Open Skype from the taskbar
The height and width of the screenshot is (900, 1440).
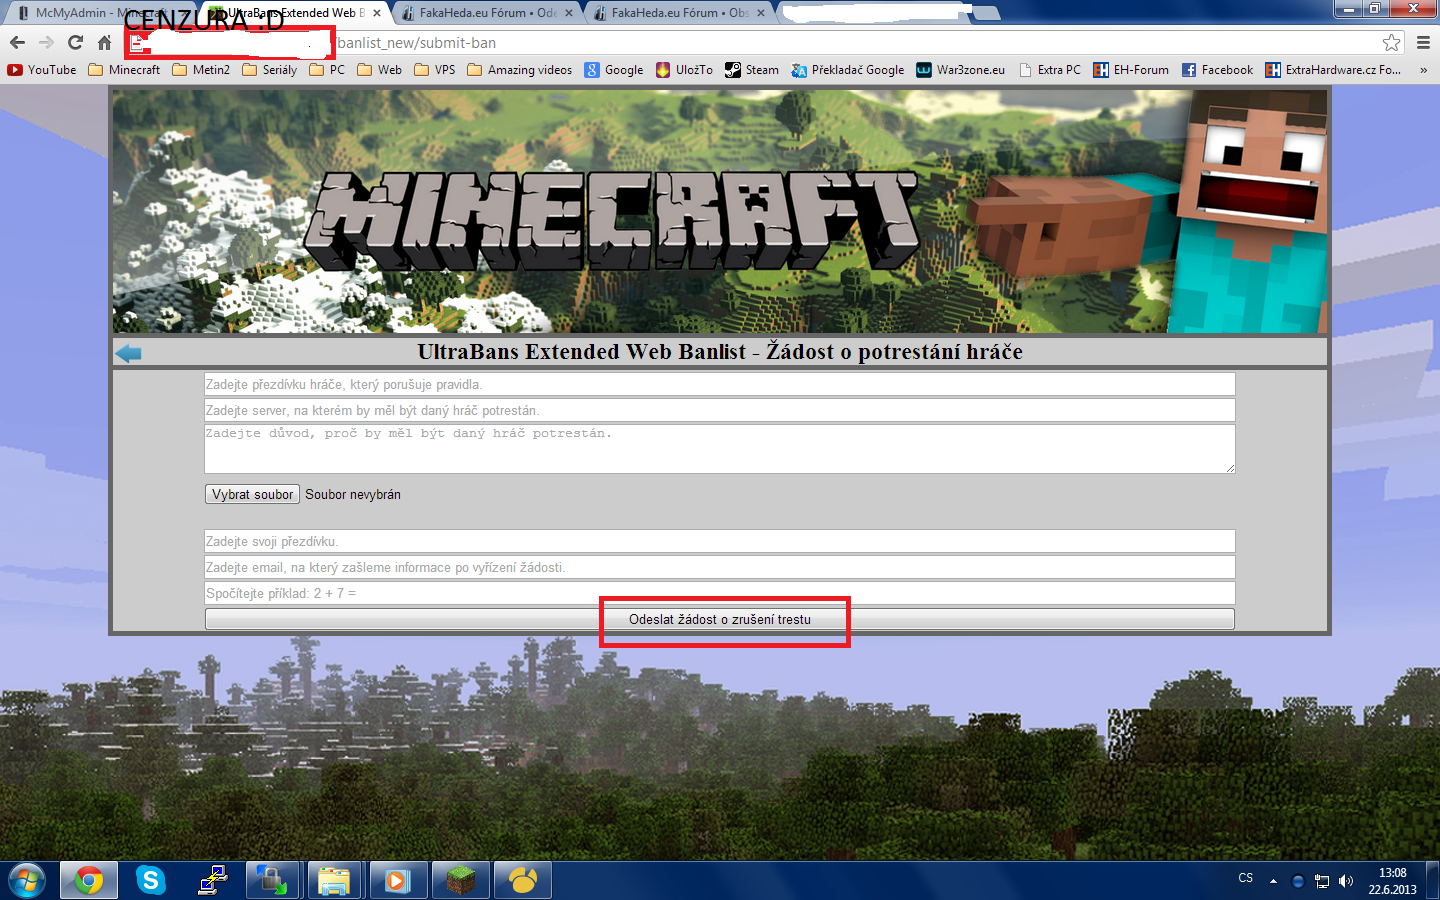coord(151,881)
